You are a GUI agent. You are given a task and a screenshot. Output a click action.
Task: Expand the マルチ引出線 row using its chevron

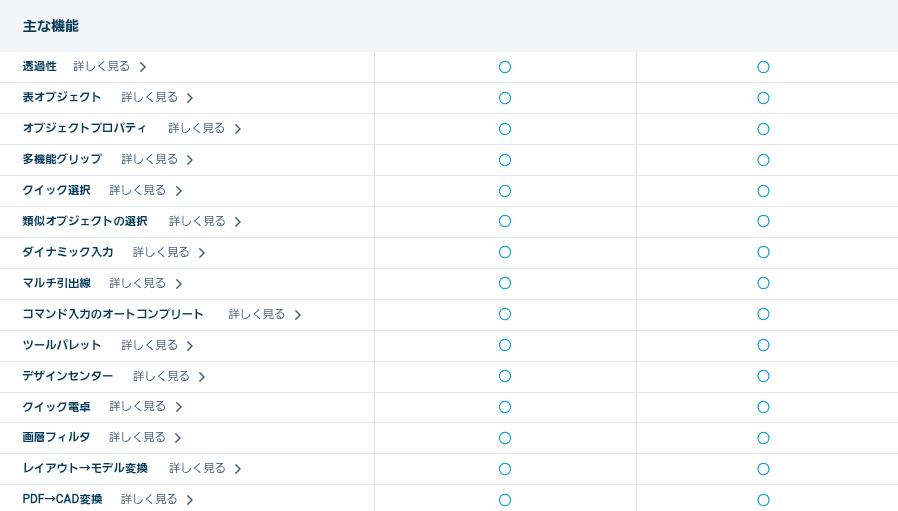(179, 284)
